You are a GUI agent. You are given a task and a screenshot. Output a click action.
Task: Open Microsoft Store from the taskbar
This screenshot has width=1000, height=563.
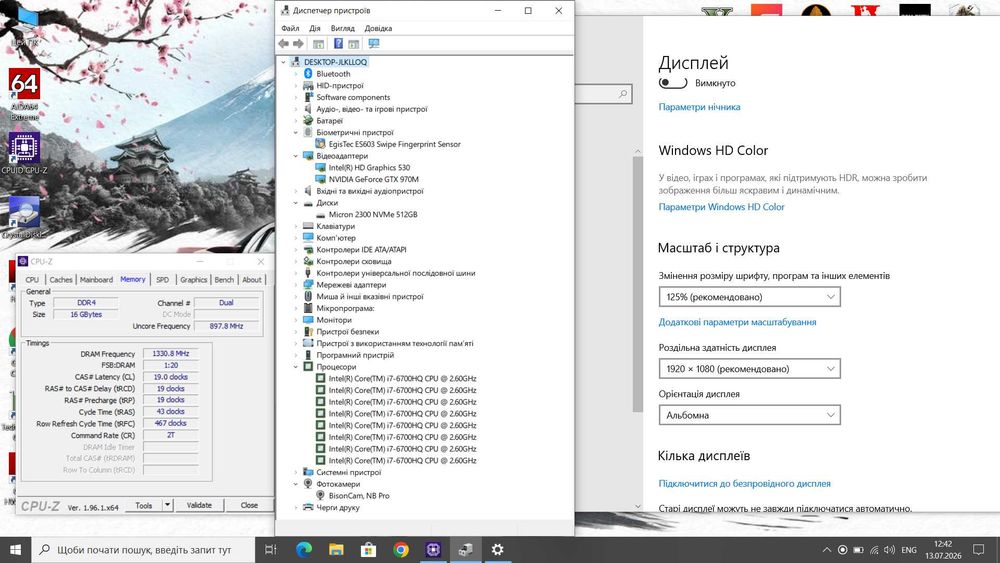coord(369,550)
